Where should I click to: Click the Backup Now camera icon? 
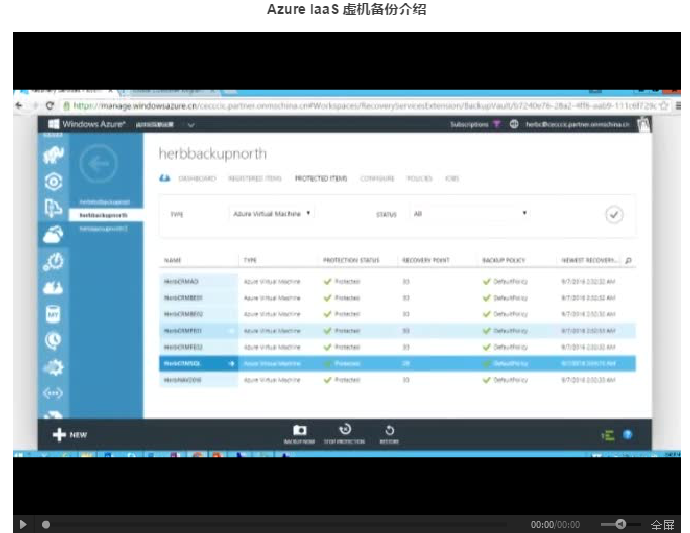click(300, 430)
